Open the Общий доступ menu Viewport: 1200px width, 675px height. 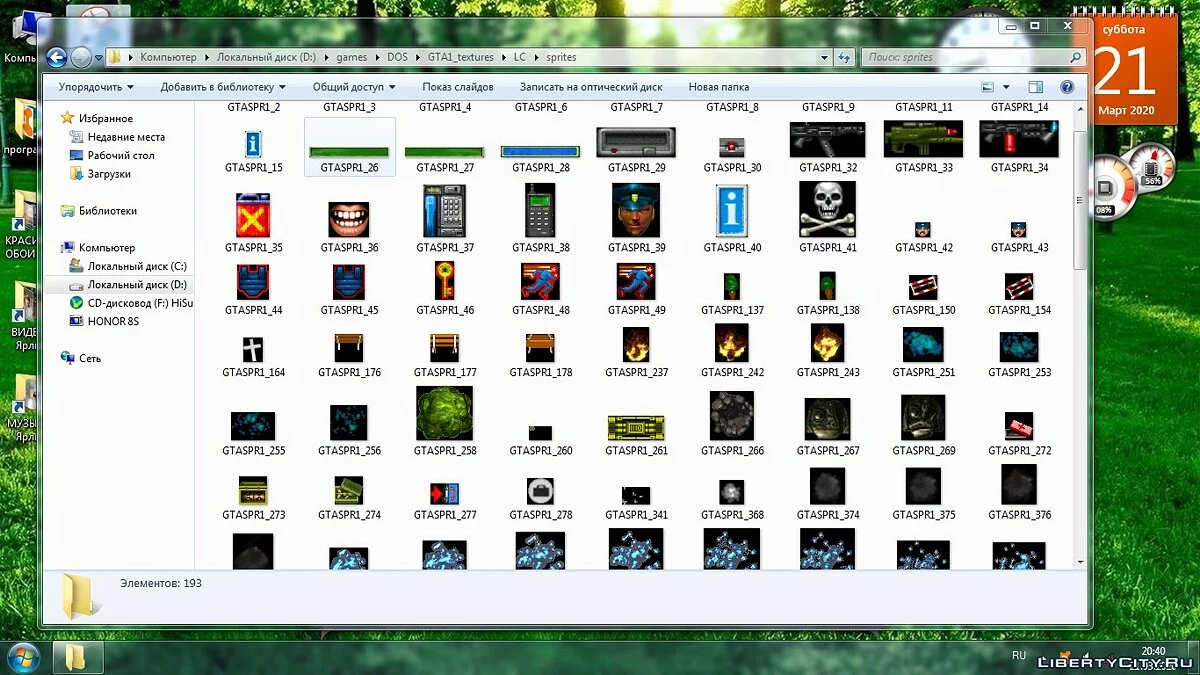tap(354, 87)
